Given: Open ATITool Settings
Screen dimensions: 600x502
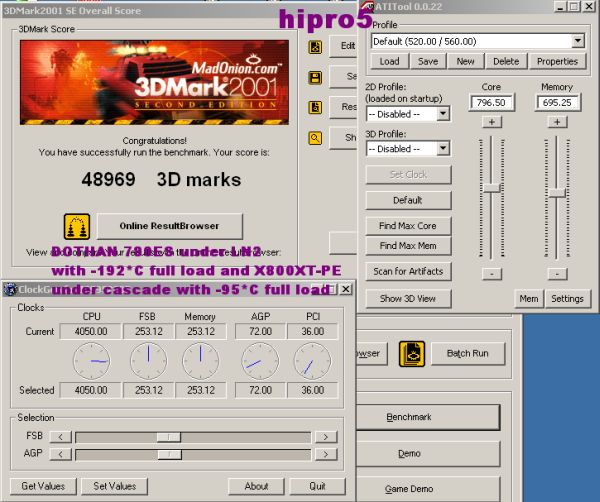Looking at the screenshot, I should pyautogui.click(x=567, y=299).
